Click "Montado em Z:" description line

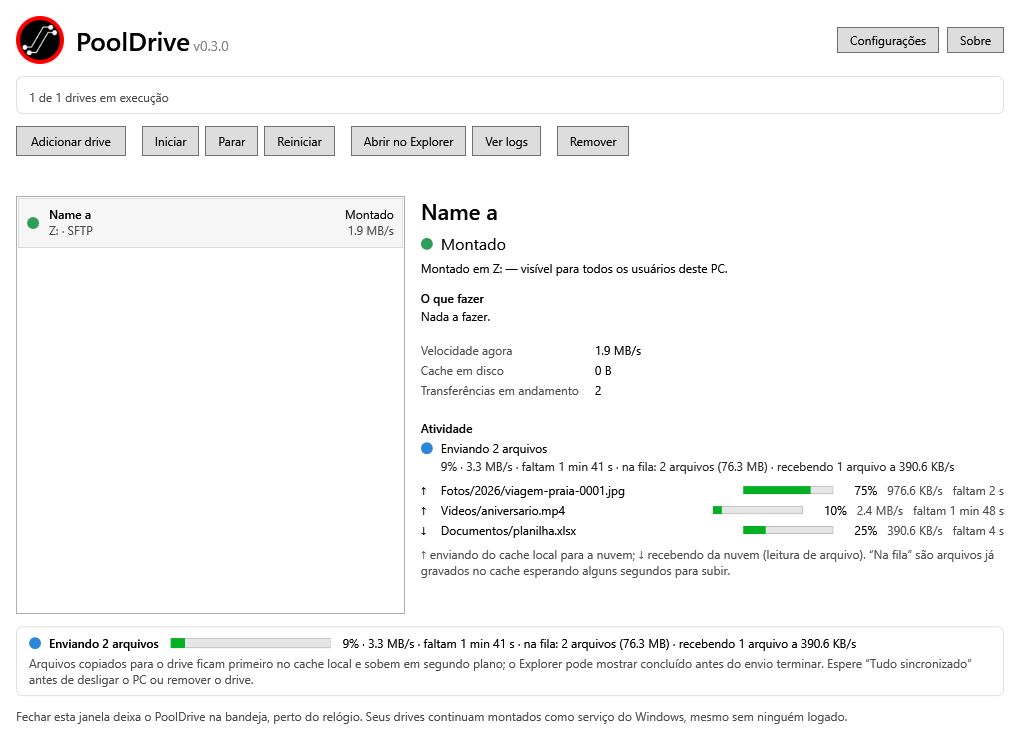574,269
